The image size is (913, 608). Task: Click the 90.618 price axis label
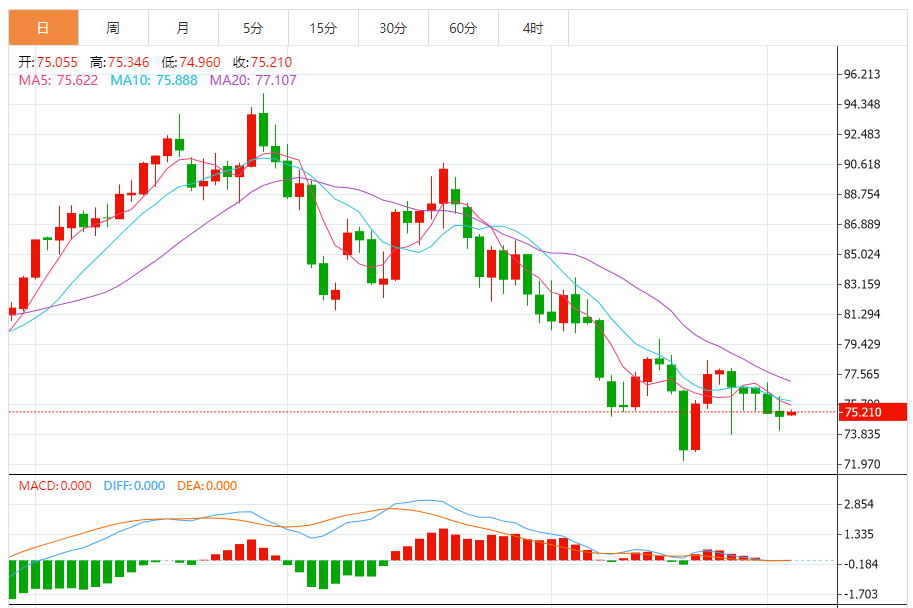point(862,164)
